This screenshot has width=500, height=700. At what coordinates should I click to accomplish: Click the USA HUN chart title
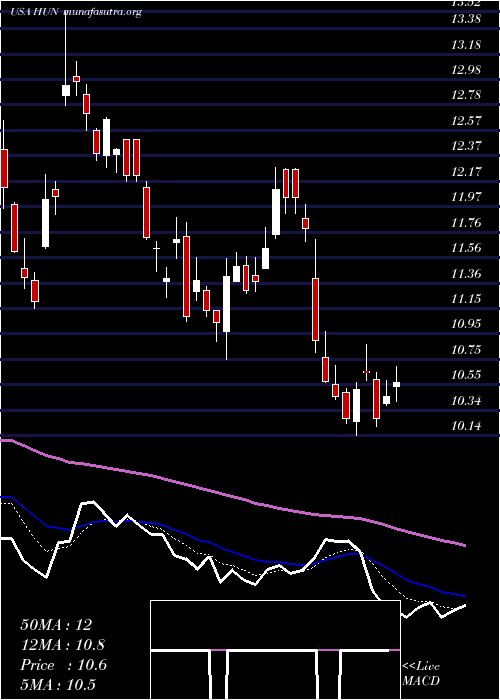point(35,12)
